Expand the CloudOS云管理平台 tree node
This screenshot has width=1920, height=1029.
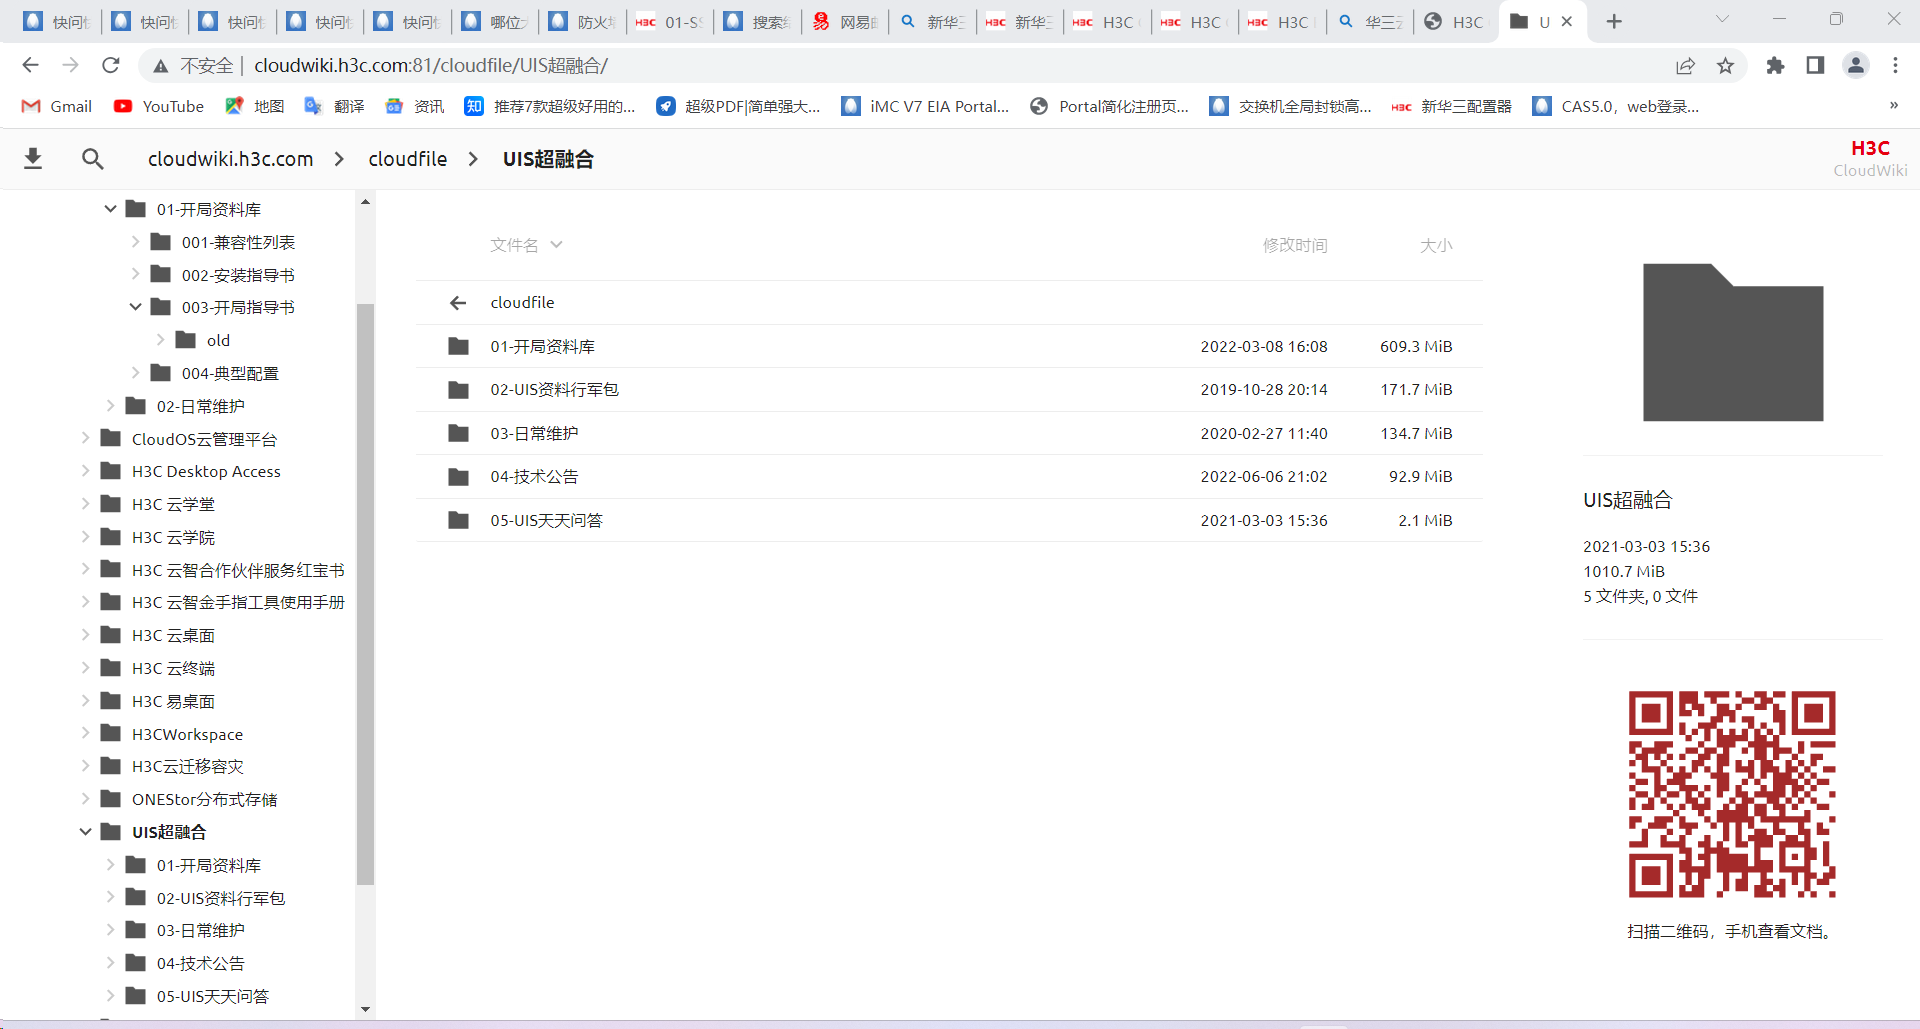point(85,438)
